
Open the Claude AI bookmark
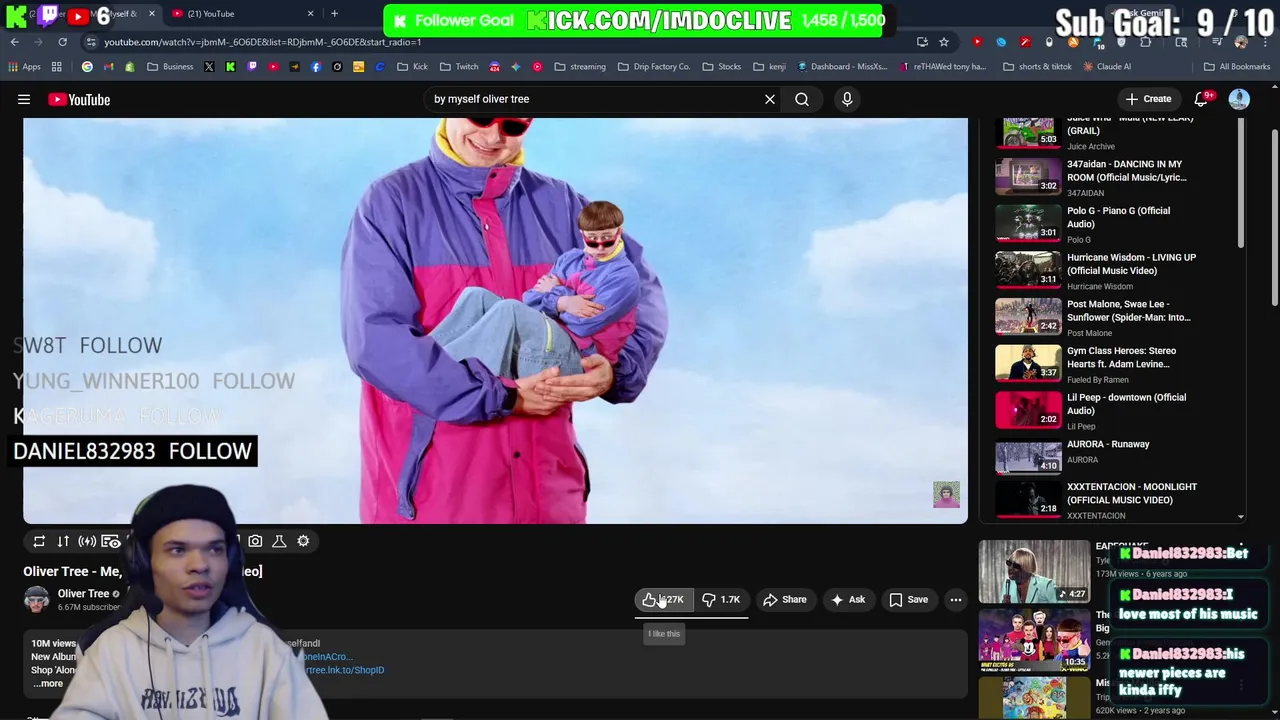pos(1106,67)
